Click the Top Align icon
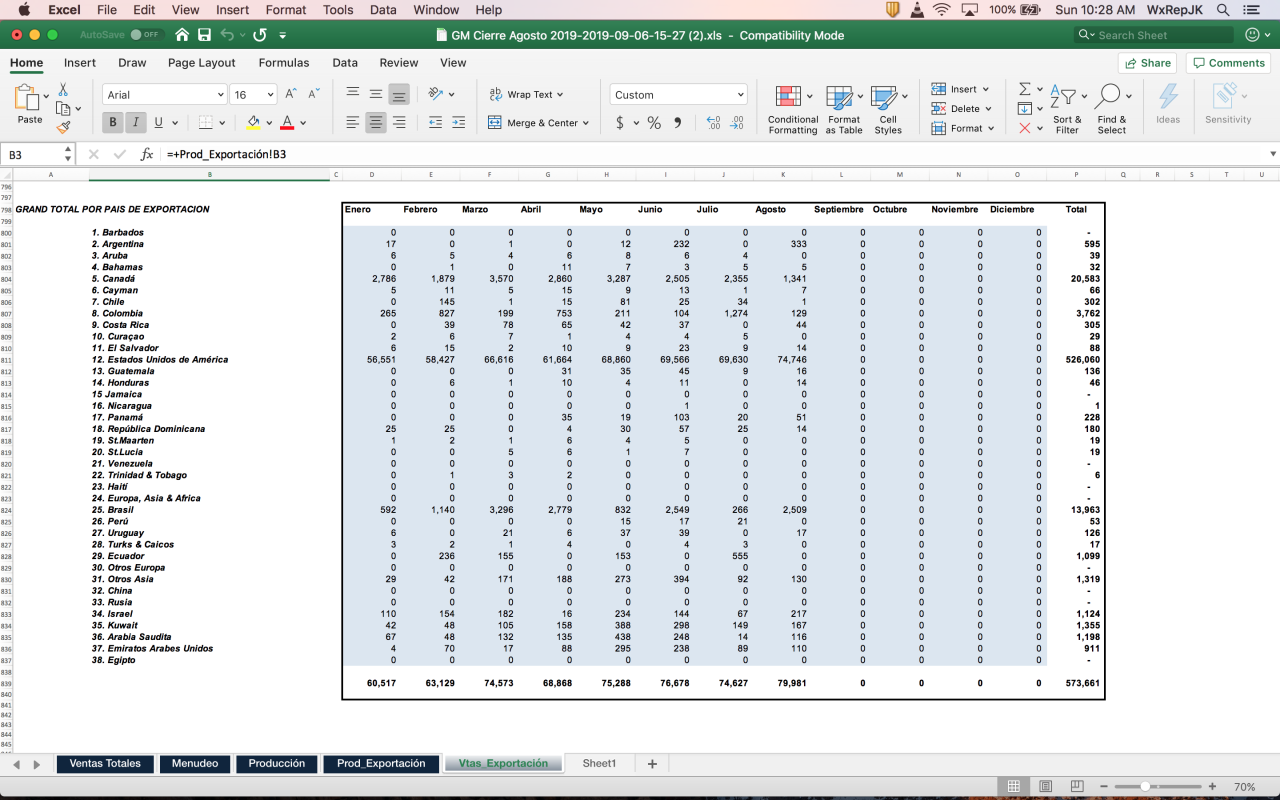This screenshot has height=800, width=1280. pyautogui.click(x=352, y=94)
